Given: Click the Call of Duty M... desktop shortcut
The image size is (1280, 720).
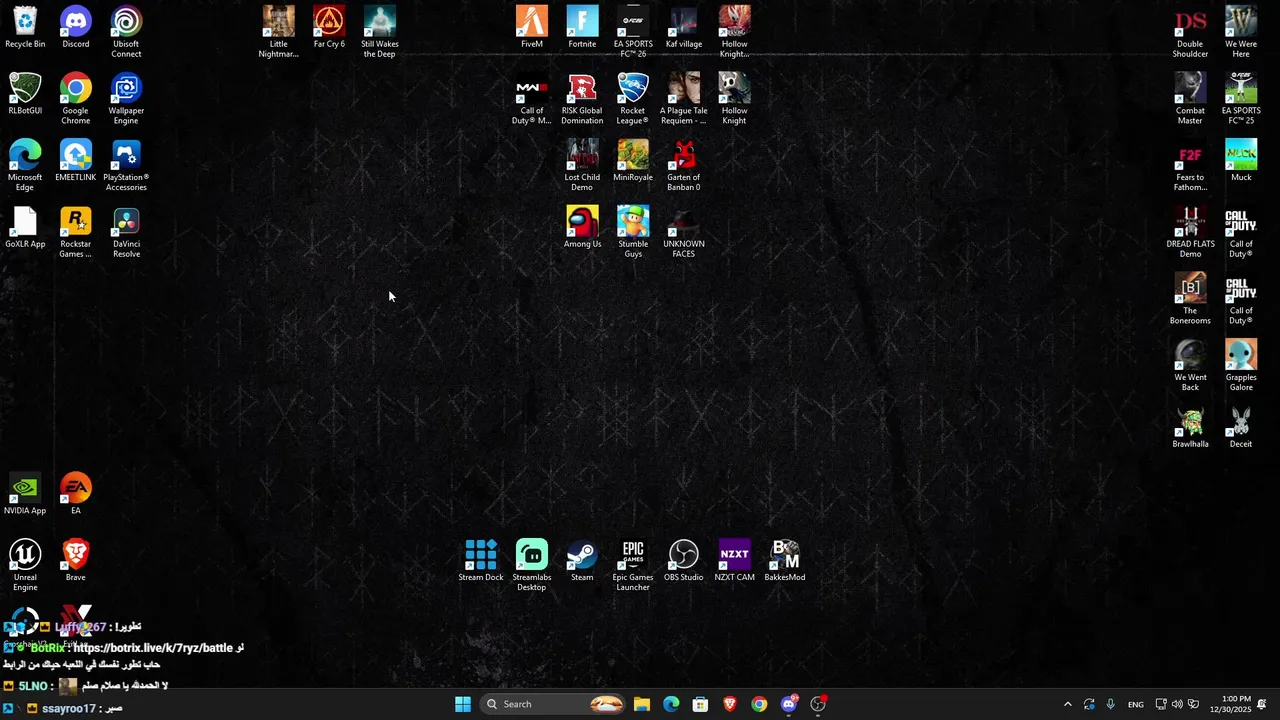Looking at the screenshot, I should pyautogui.click(x=532, y=99).
